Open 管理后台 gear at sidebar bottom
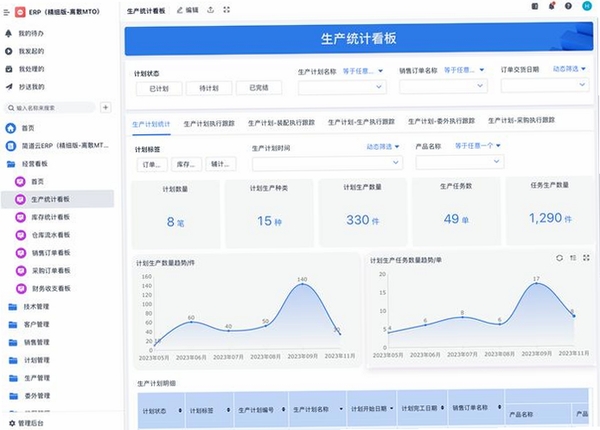This screenshot has height=430, width=600. point(26,423)
